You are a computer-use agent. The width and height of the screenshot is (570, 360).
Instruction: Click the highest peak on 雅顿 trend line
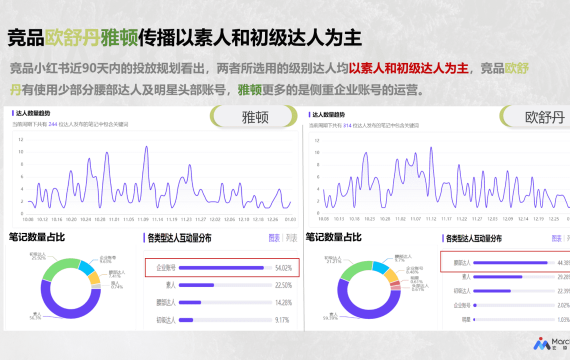(x=146, y=147)
